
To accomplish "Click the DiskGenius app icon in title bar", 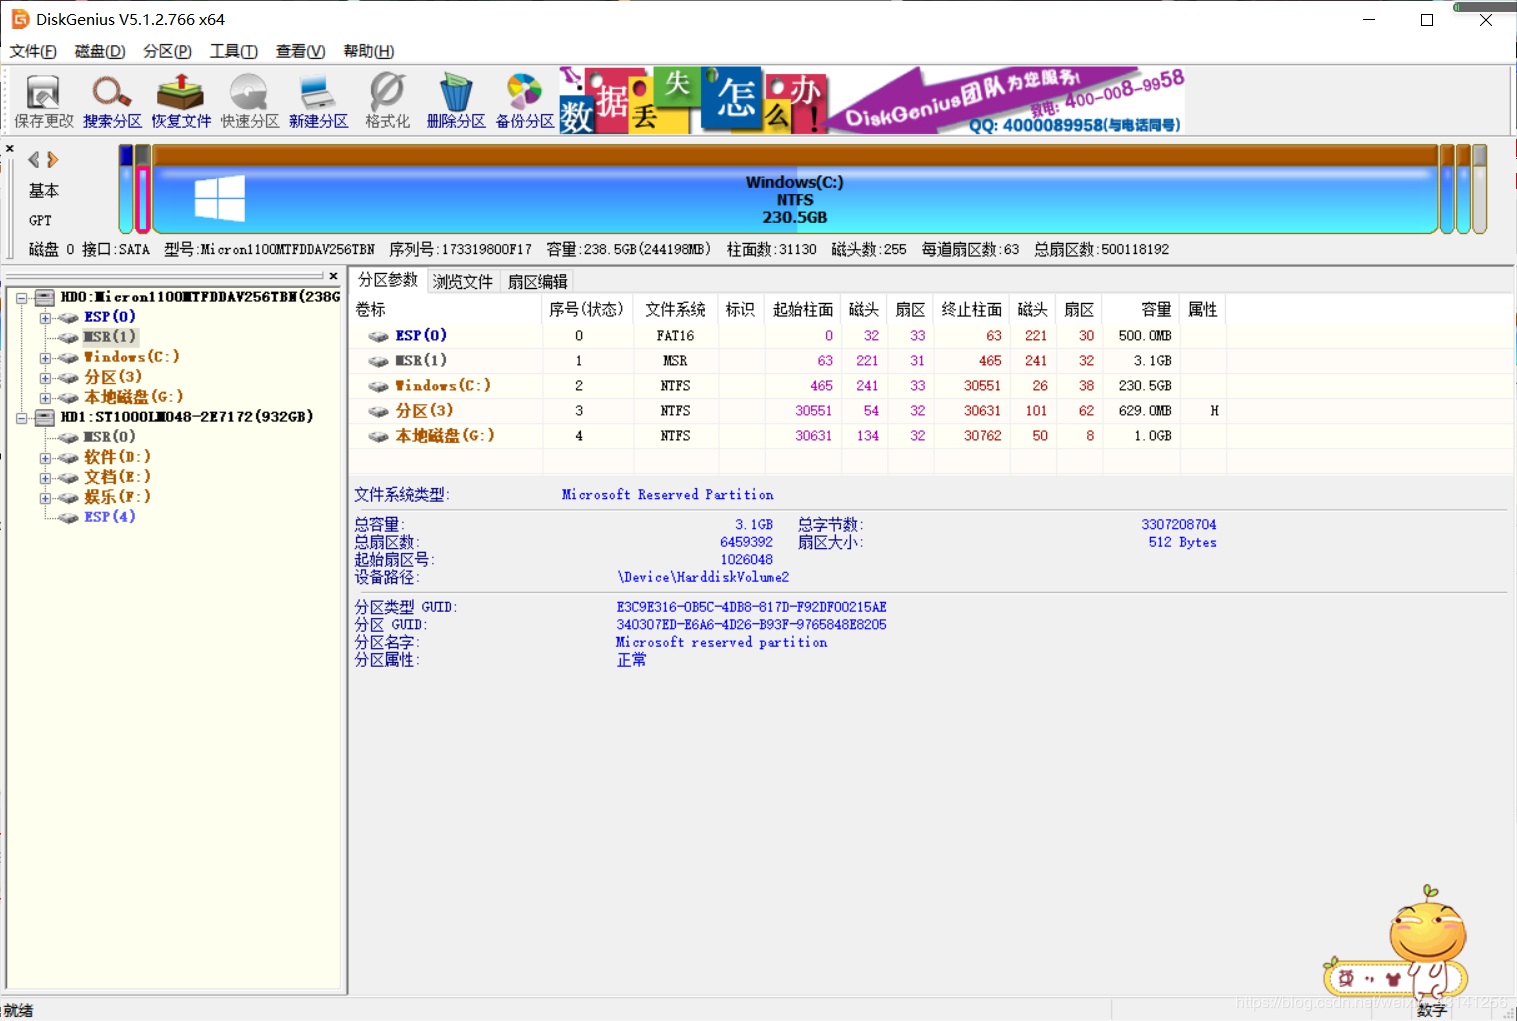I will [x=20, y=19].
